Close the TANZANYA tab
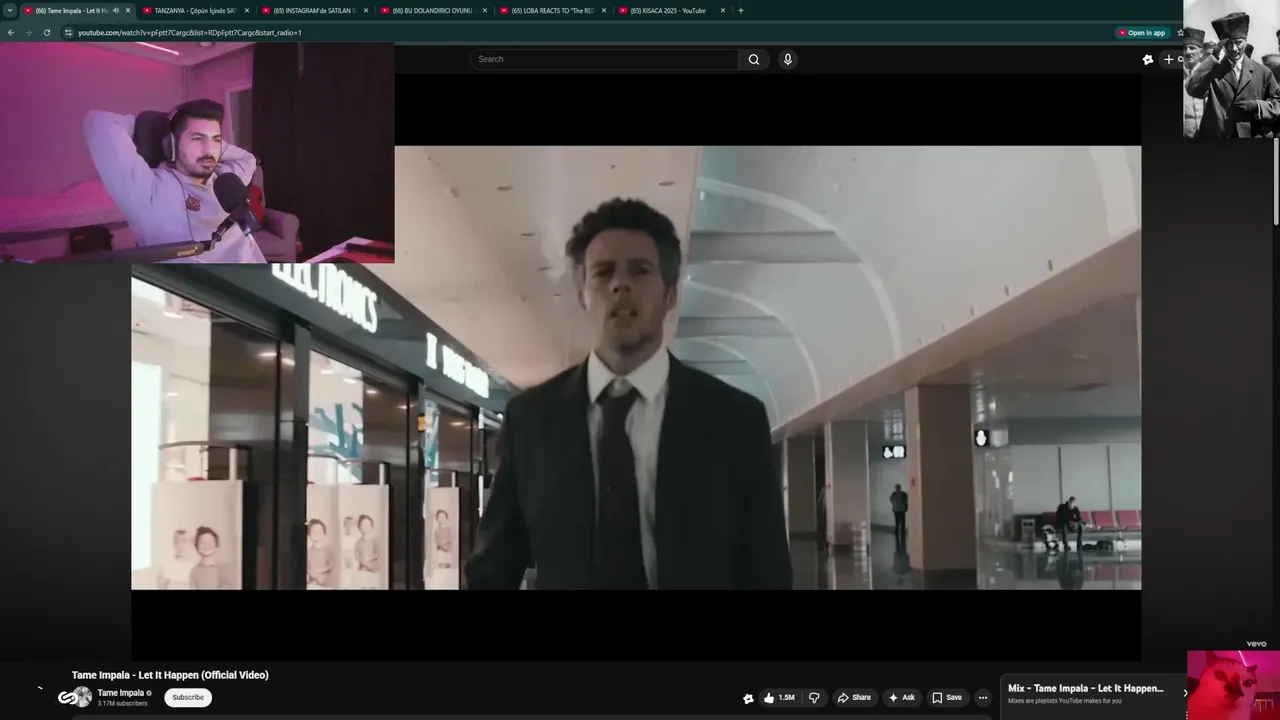Viewport: 1280px width, 720px height. [247, 11]
